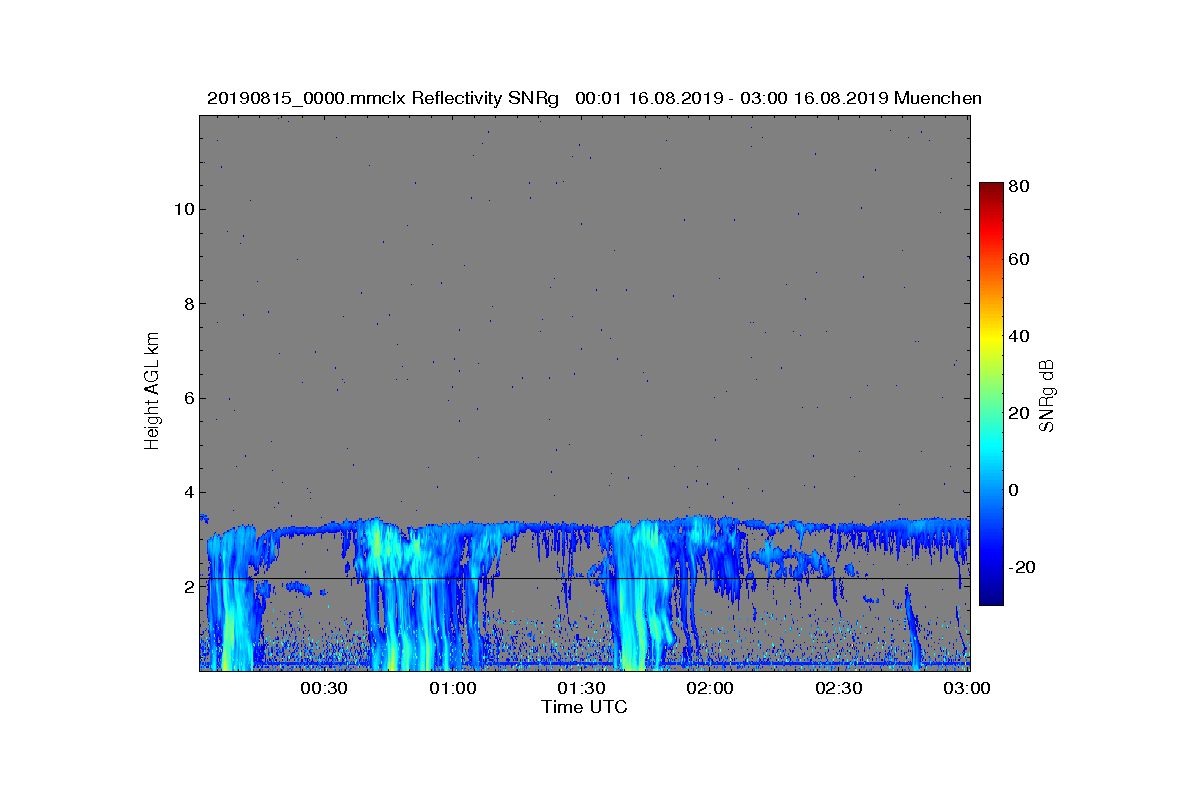Screen dimensions: 1200x800
Task: Click the plot title starting with '20190815_0000.mmclx Reflectivity SNRg'
Action: 594,98
